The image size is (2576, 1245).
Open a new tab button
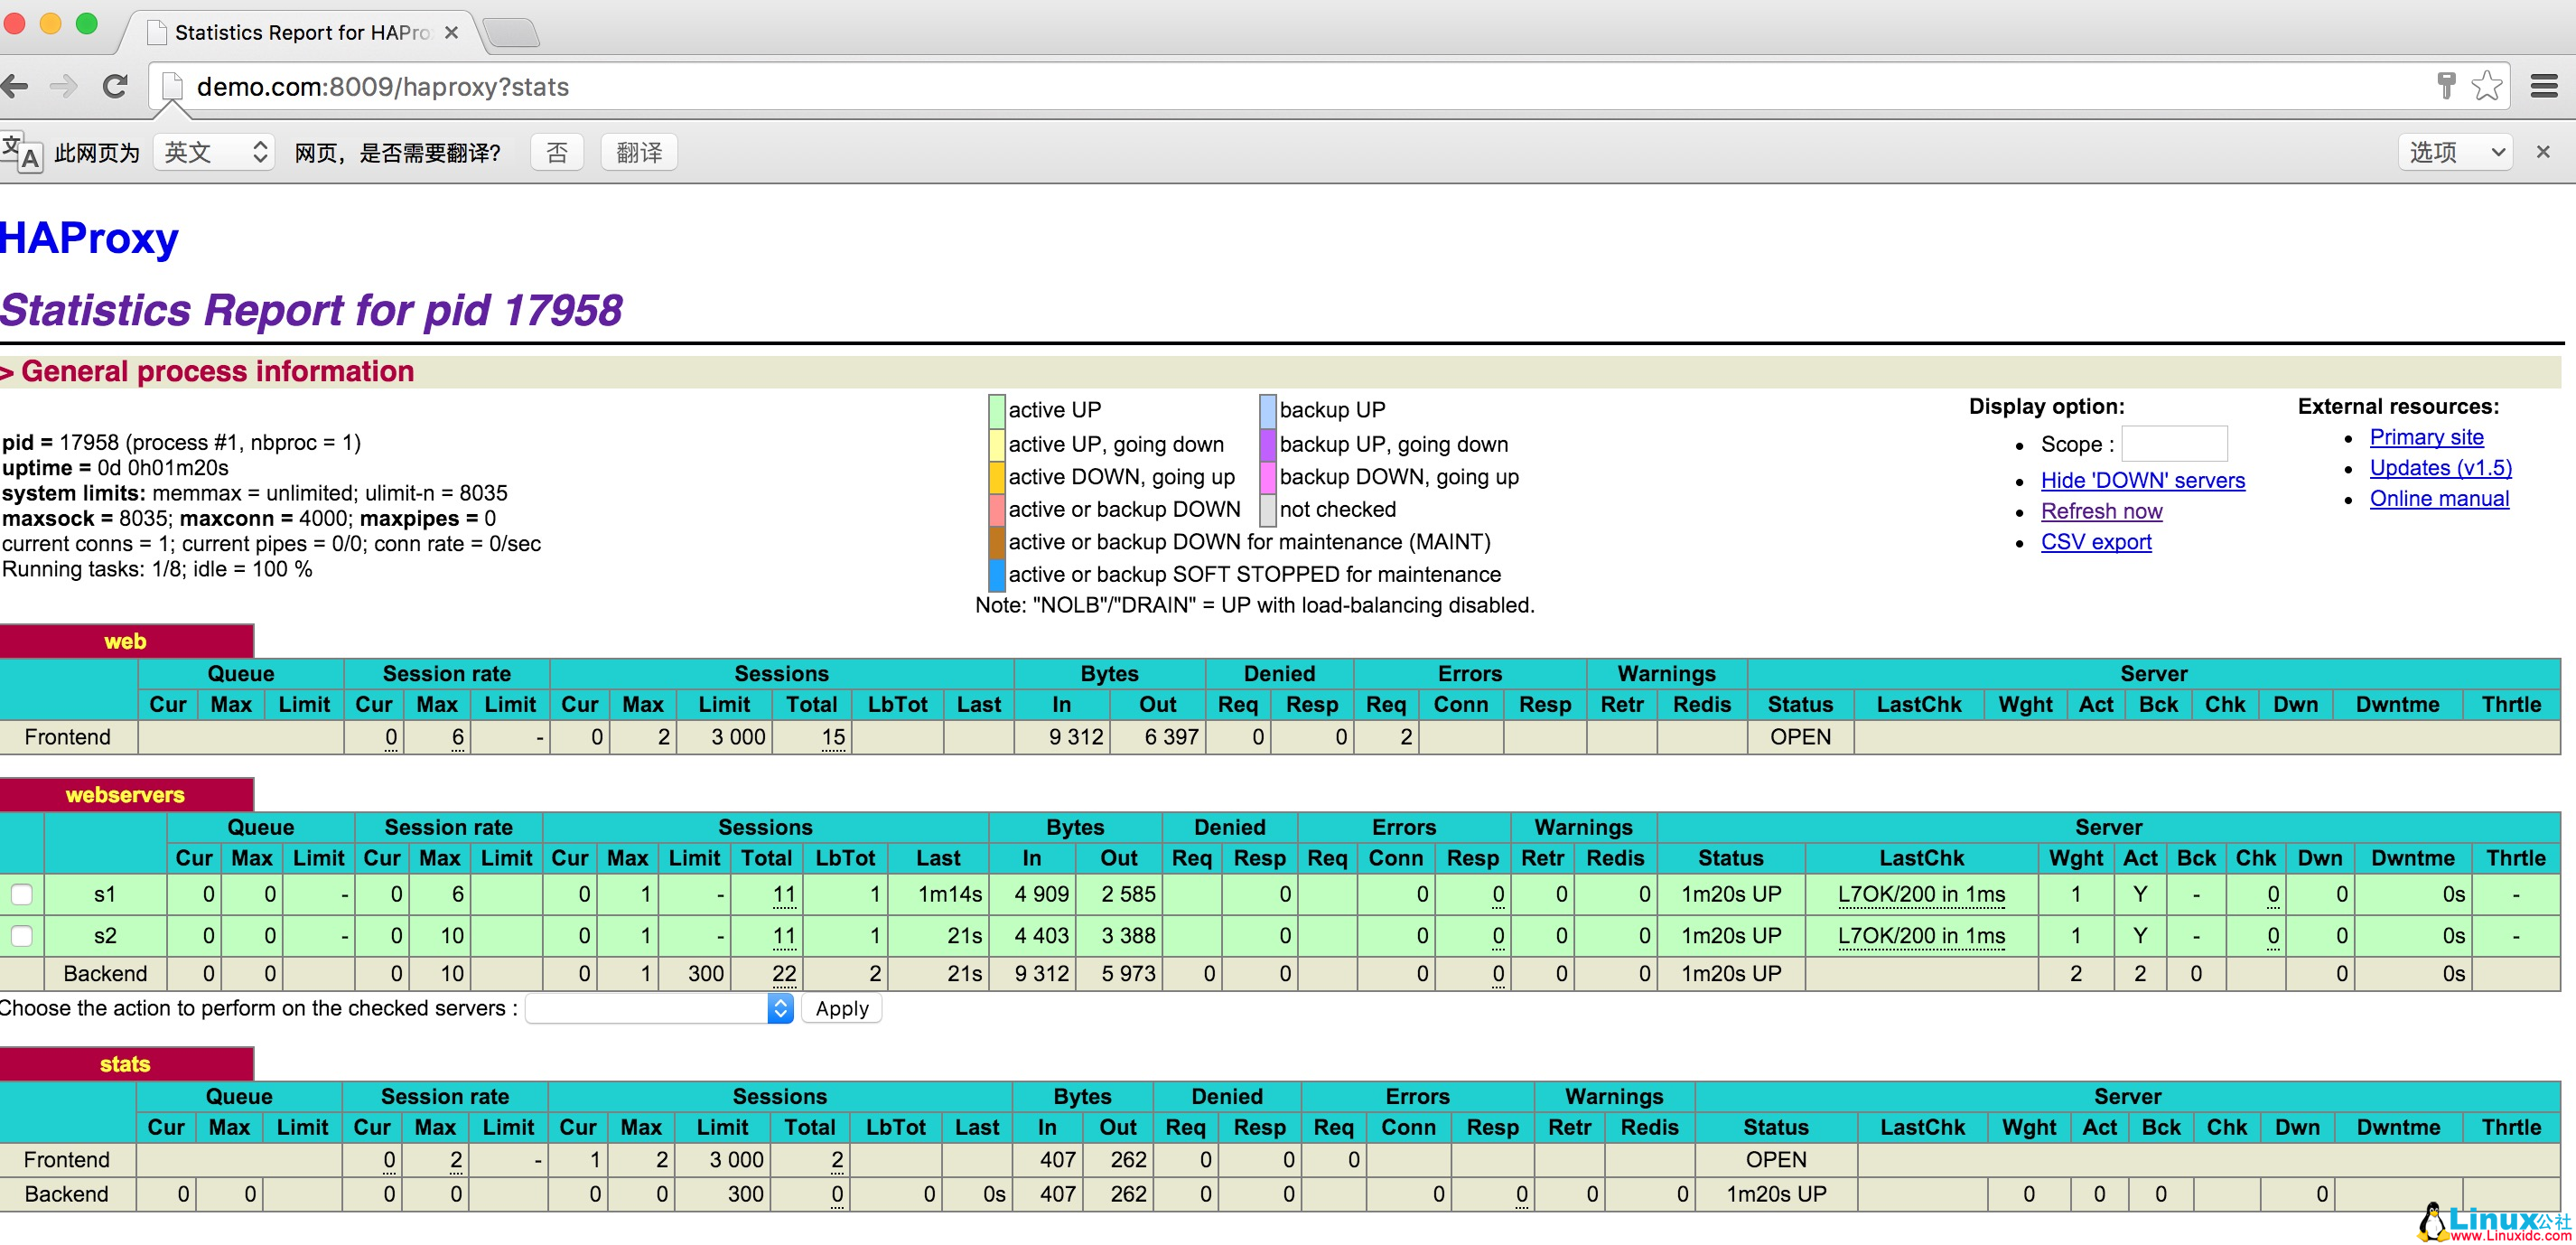(513, 32)
